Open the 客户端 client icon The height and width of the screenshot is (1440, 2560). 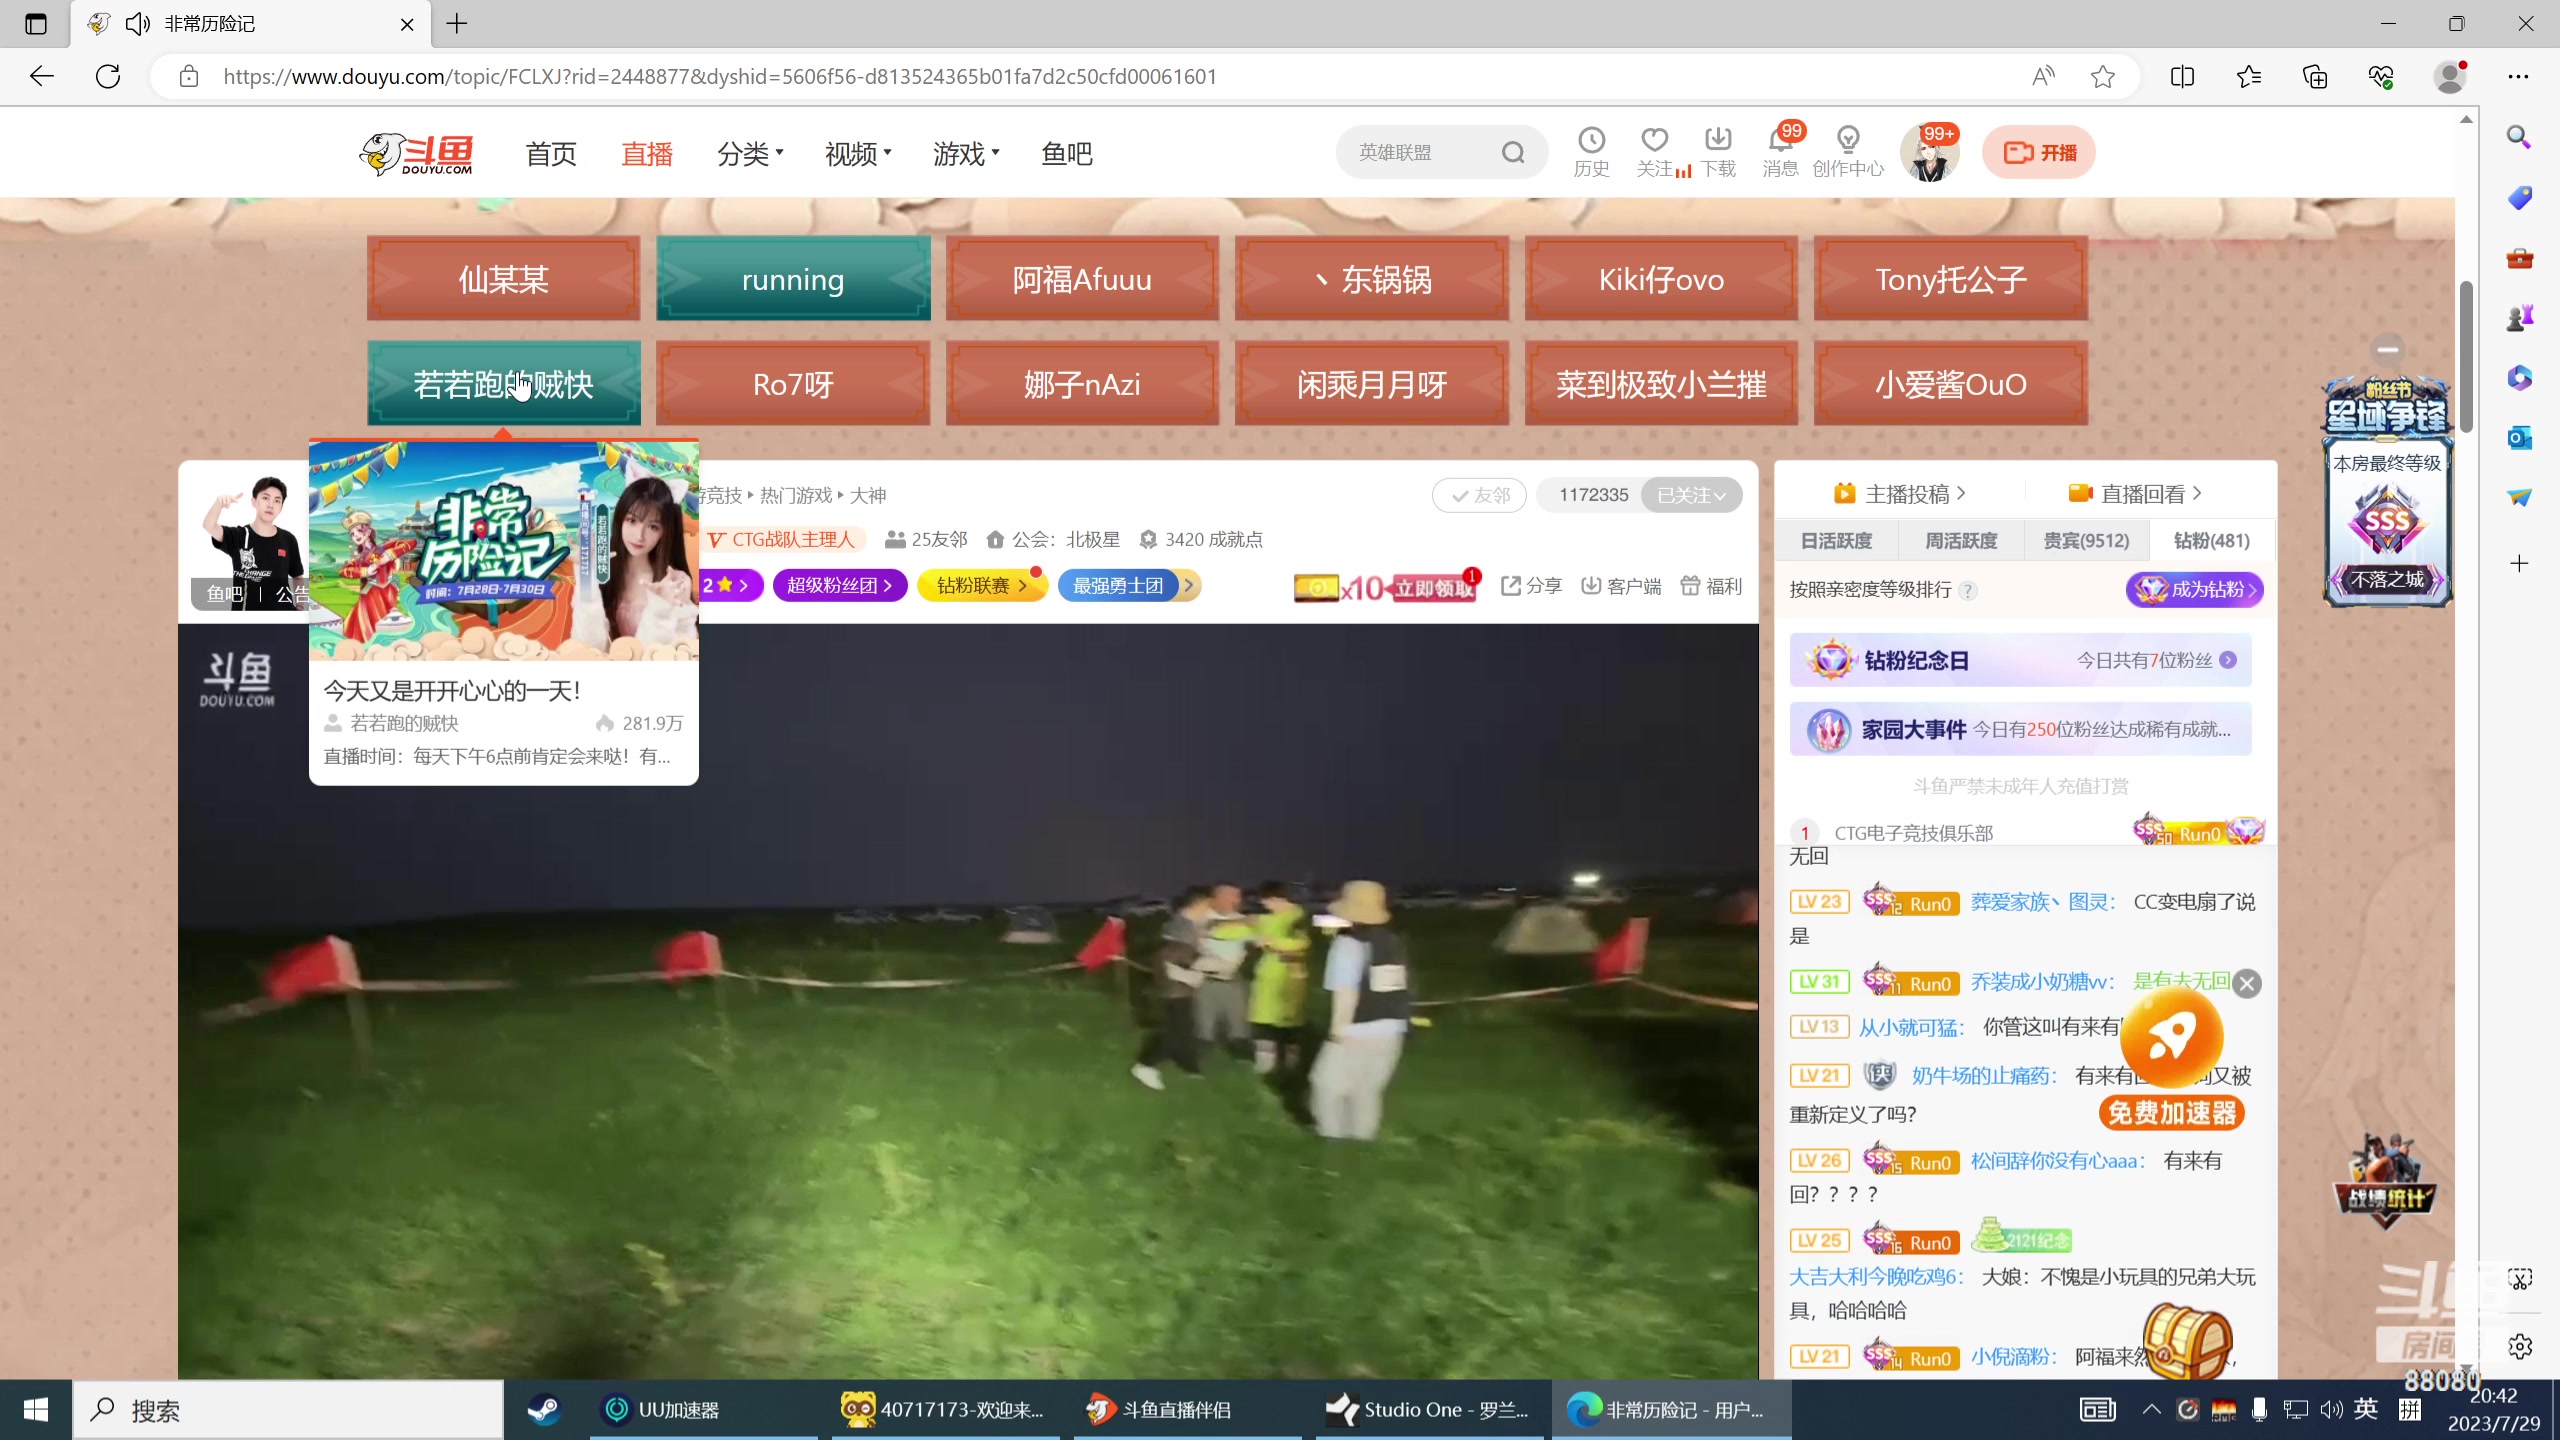pos(1620,585)
